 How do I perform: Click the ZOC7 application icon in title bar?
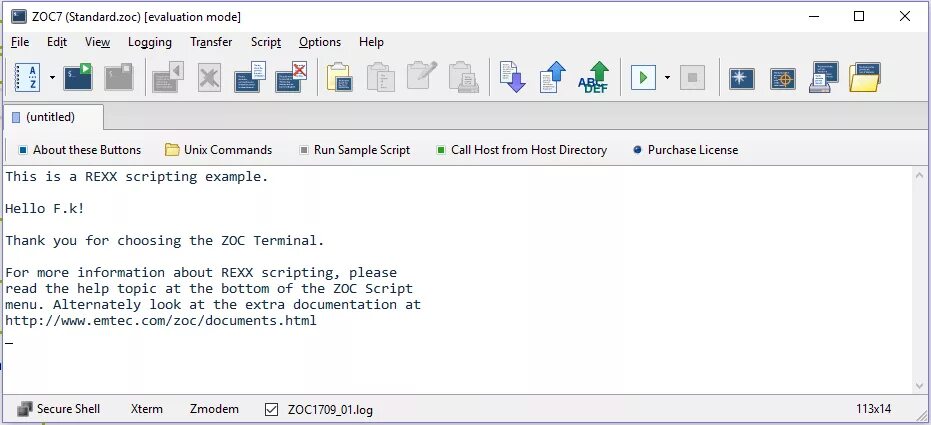(18, 17)
